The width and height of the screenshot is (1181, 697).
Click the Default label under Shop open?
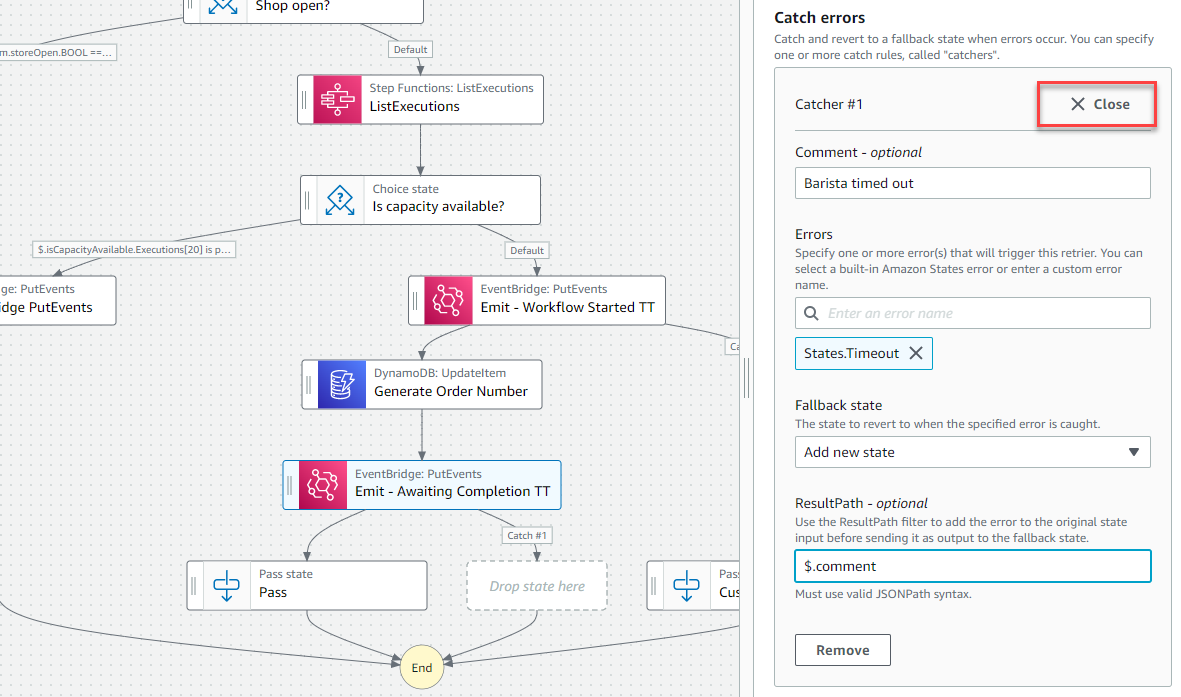pos(410,50)
